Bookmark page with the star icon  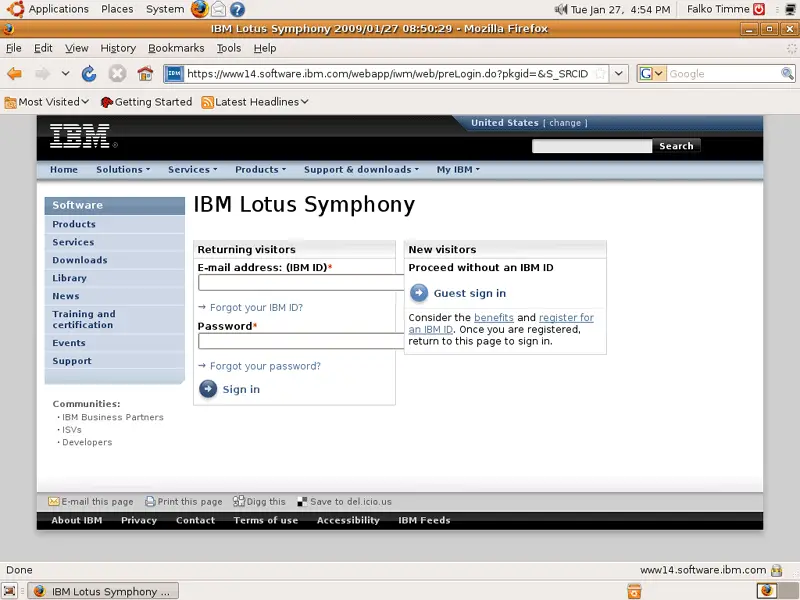click(601, 73)
